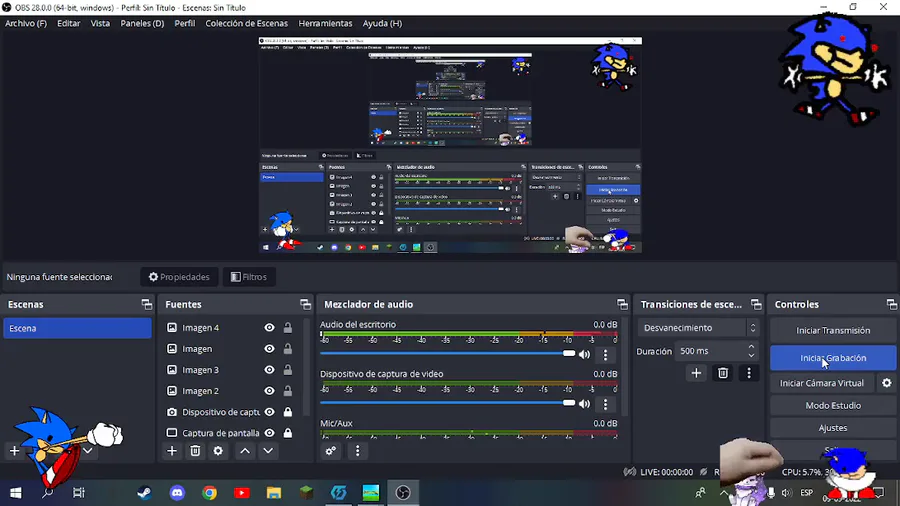Decrease Duración value with down arrow
This screenshot has height=506, width=900.
click(x=751, y=355)
